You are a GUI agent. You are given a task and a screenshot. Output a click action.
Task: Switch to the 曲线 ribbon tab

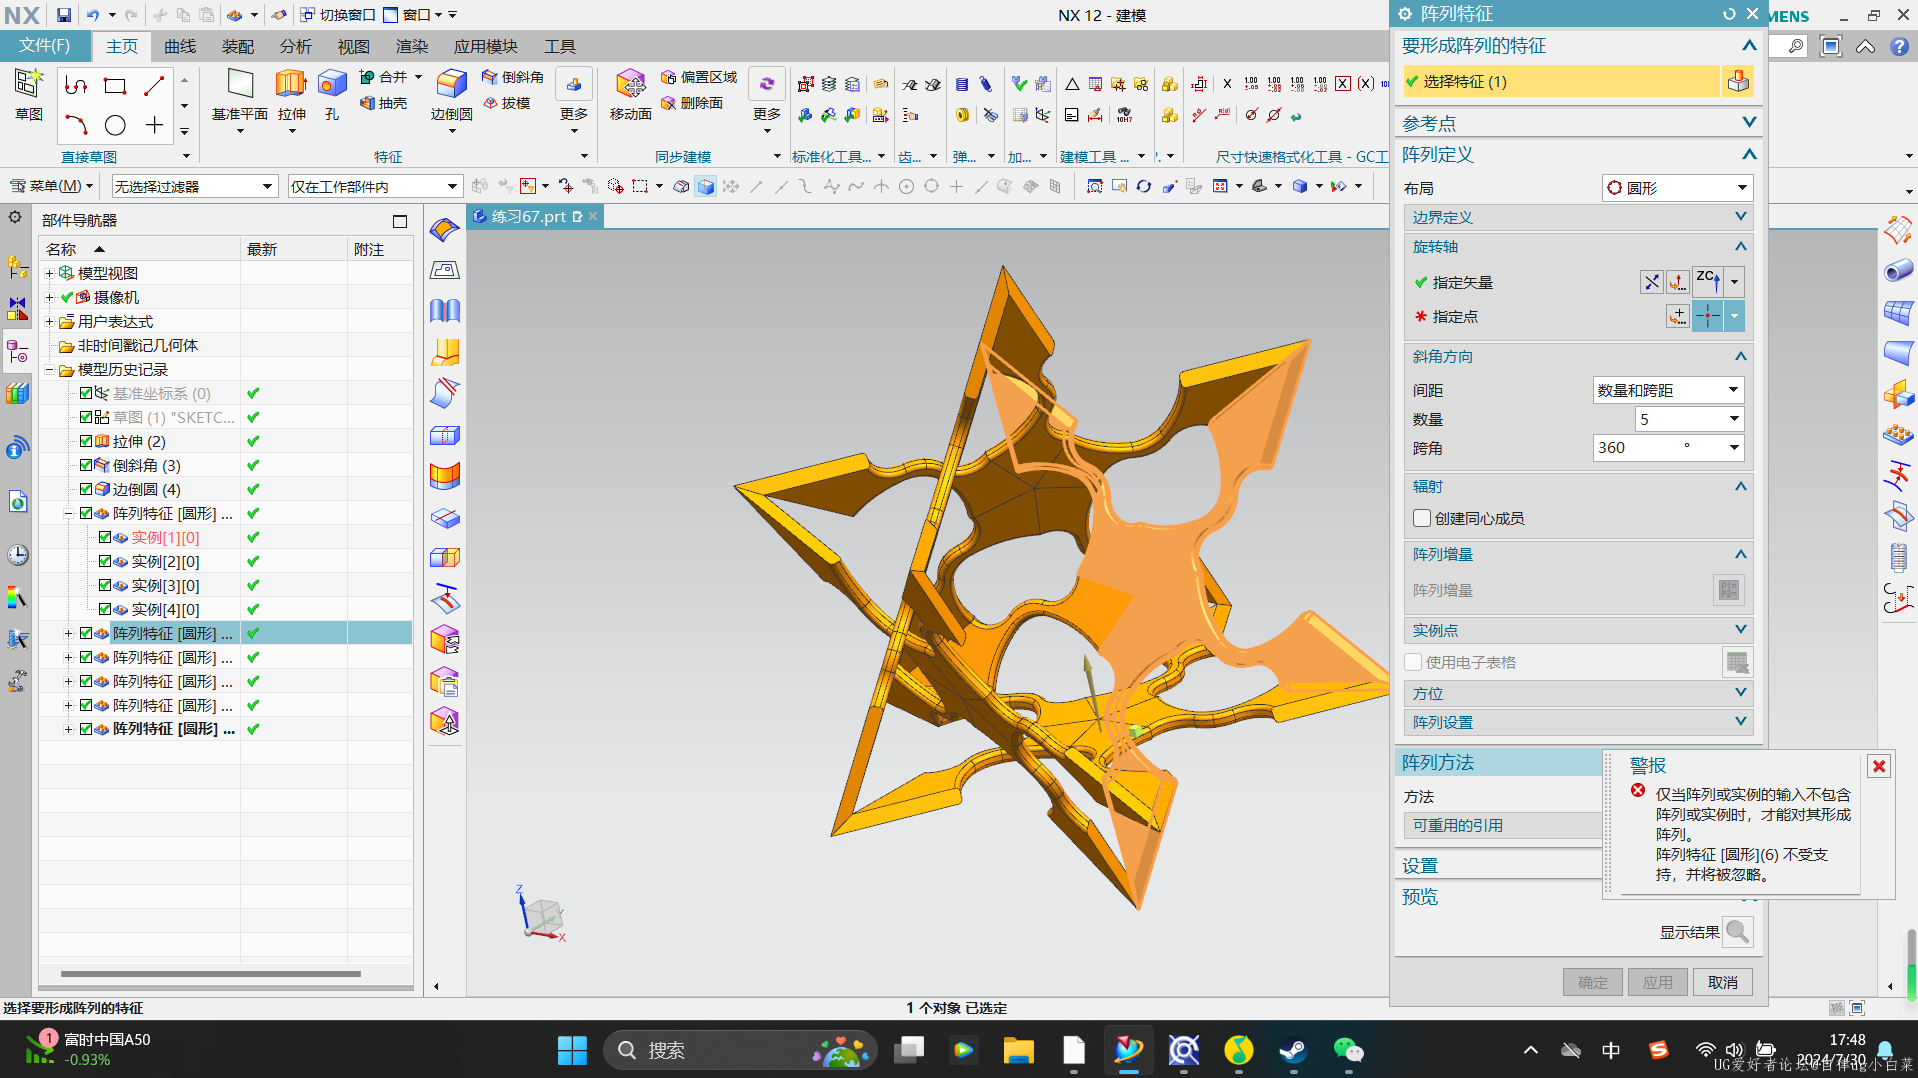180,47
